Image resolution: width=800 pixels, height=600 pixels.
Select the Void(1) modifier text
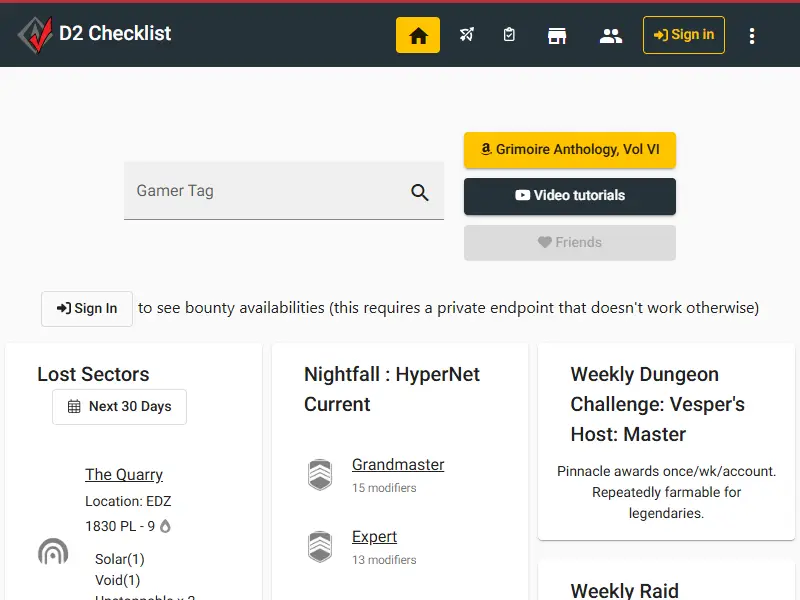pyautogui.click(x=117, y=580)
